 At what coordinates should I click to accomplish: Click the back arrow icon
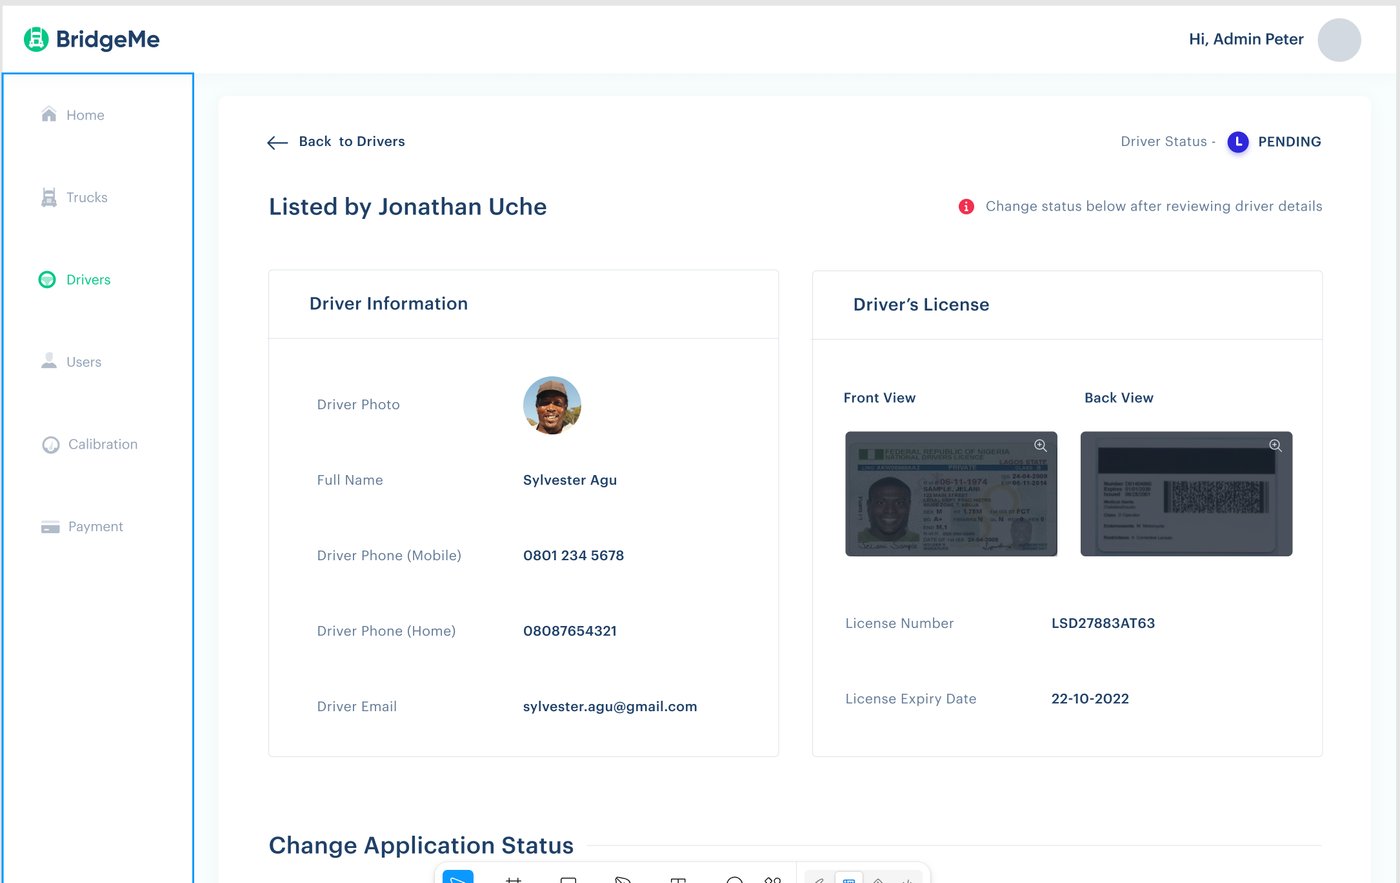277,142
